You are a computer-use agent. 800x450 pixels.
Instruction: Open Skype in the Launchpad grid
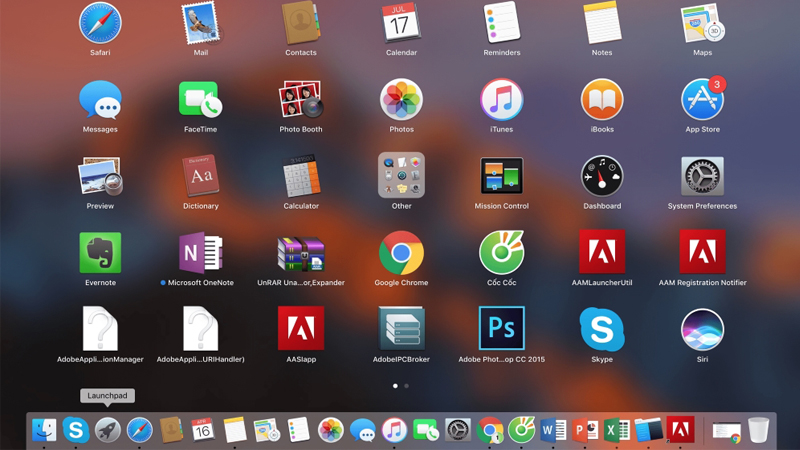coord(602,330)
